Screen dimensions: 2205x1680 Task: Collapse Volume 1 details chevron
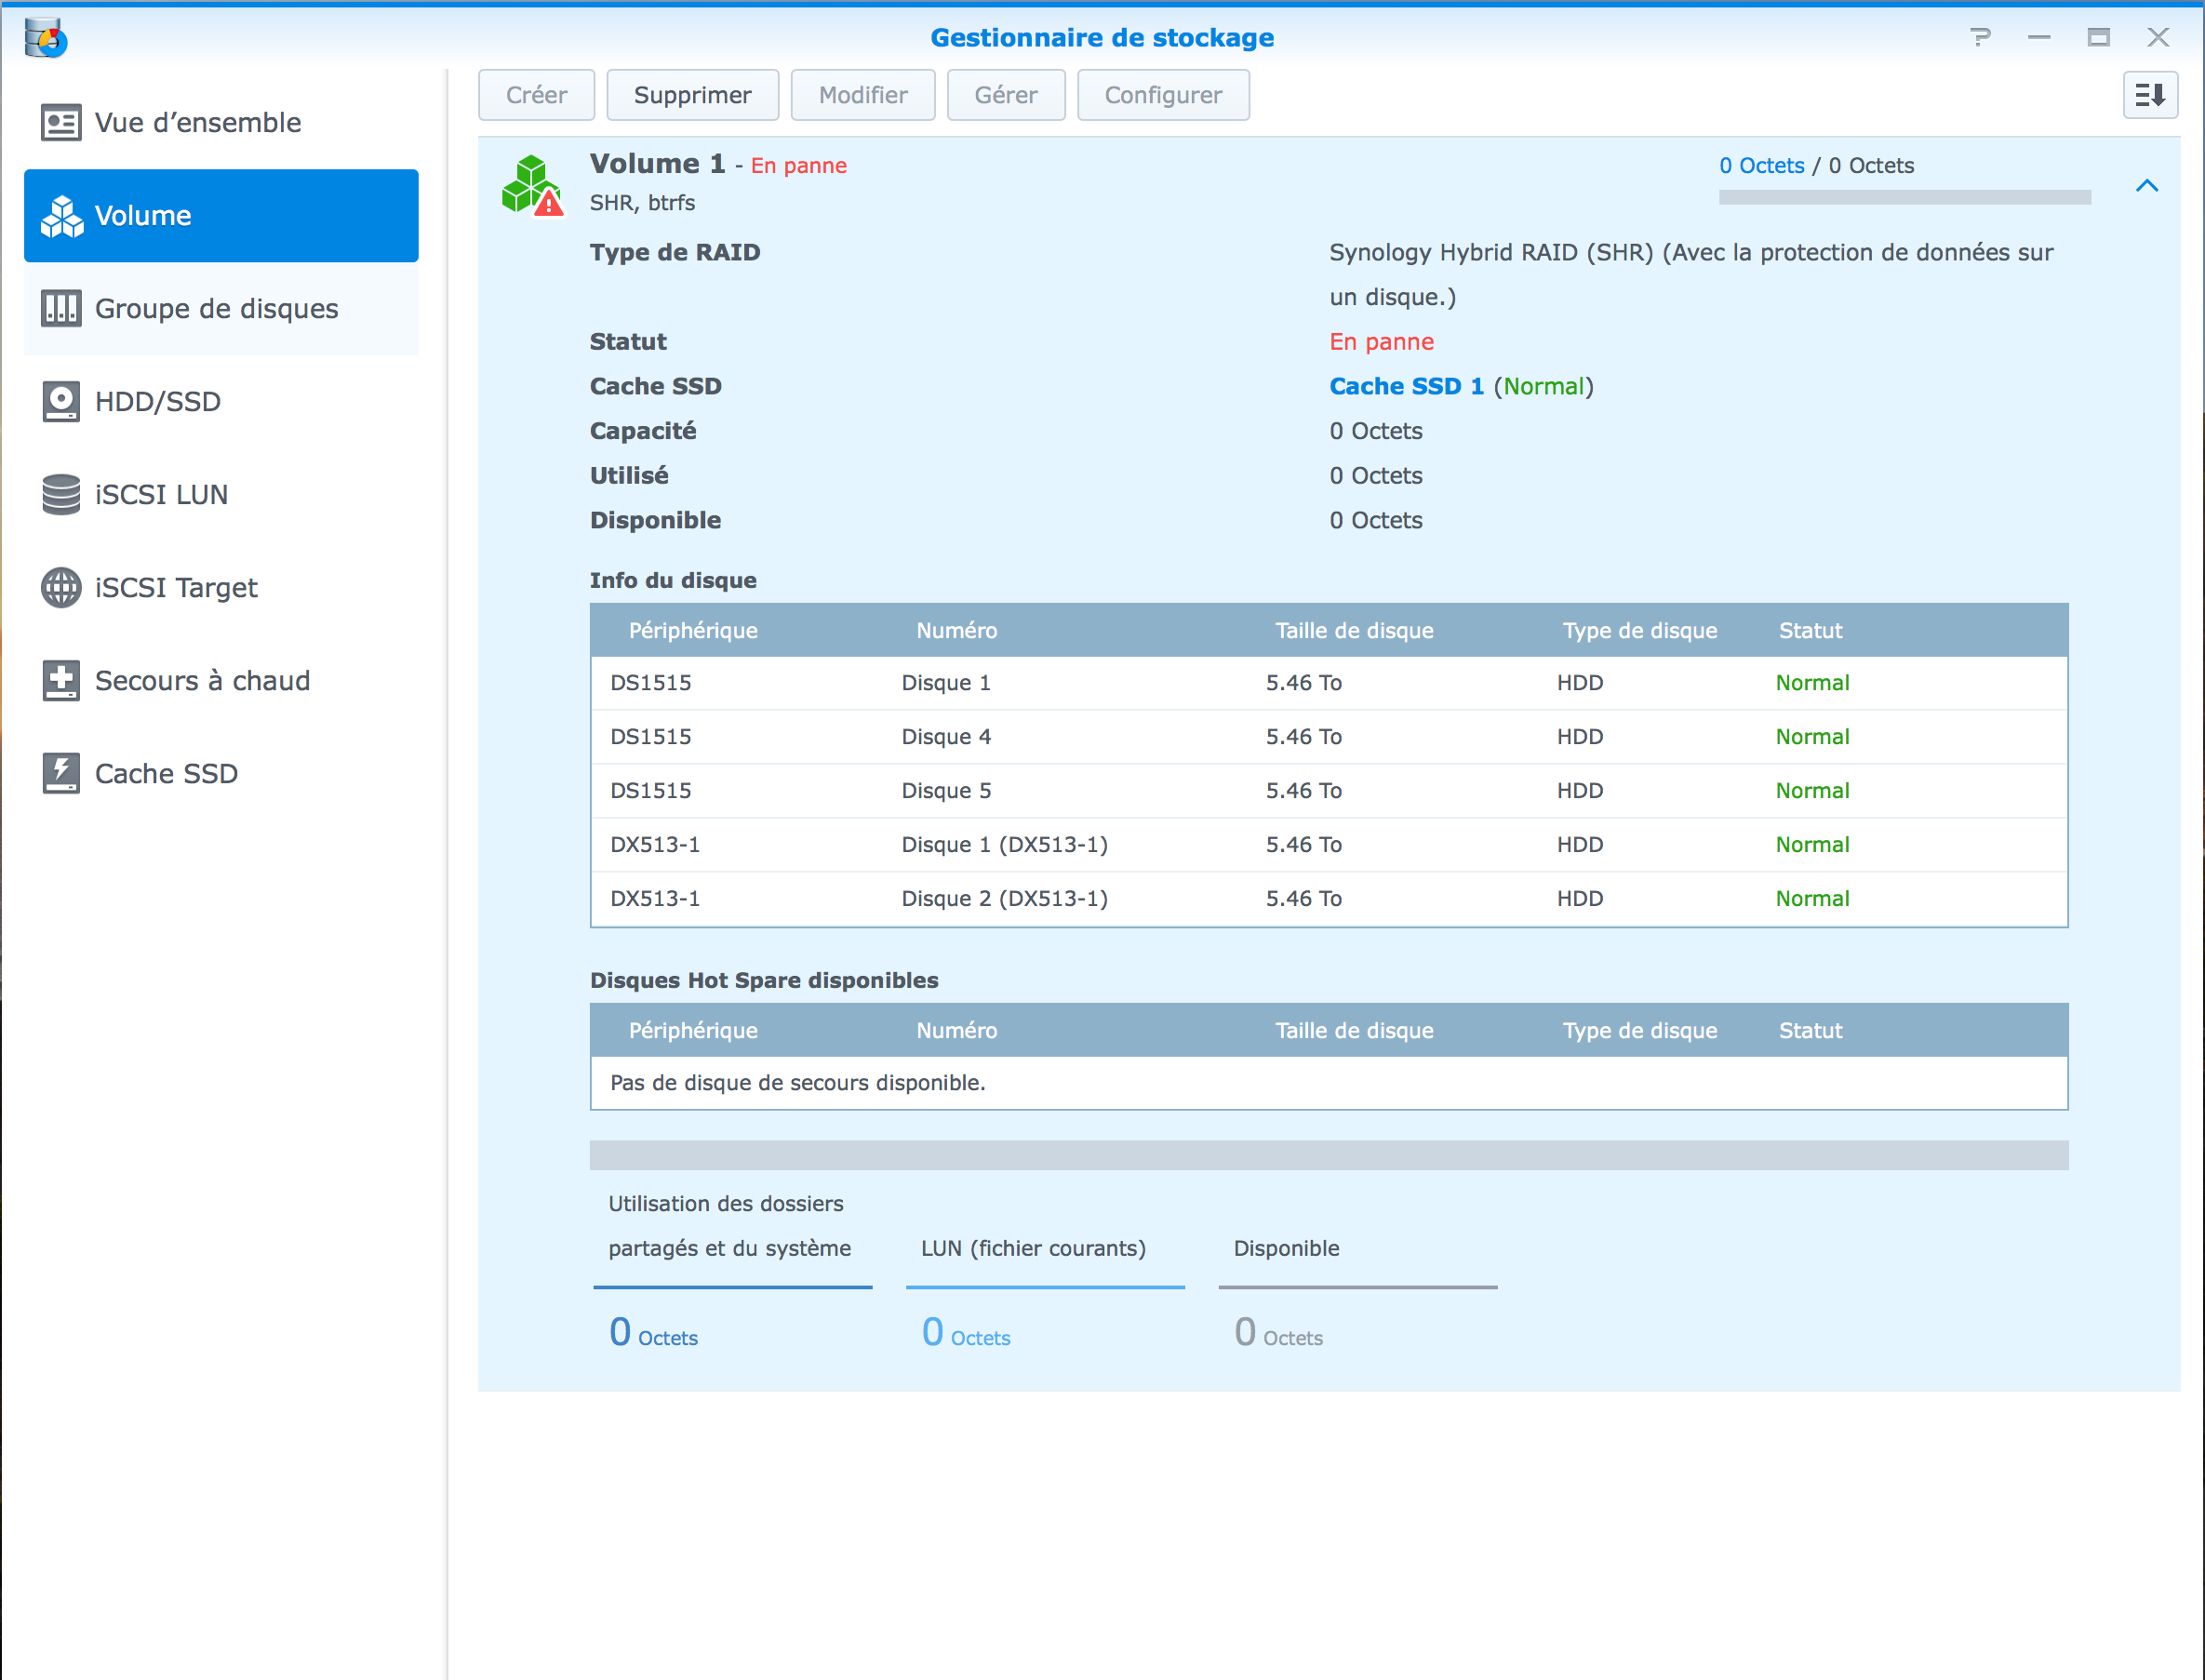tap(2146, 186)
